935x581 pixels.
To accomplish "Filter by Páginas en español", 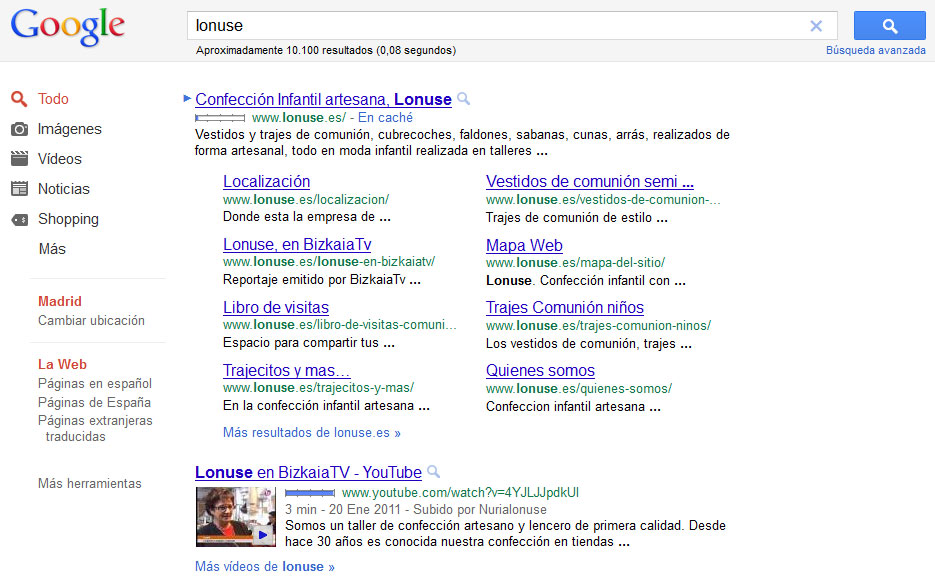I will tap(95, 384).
